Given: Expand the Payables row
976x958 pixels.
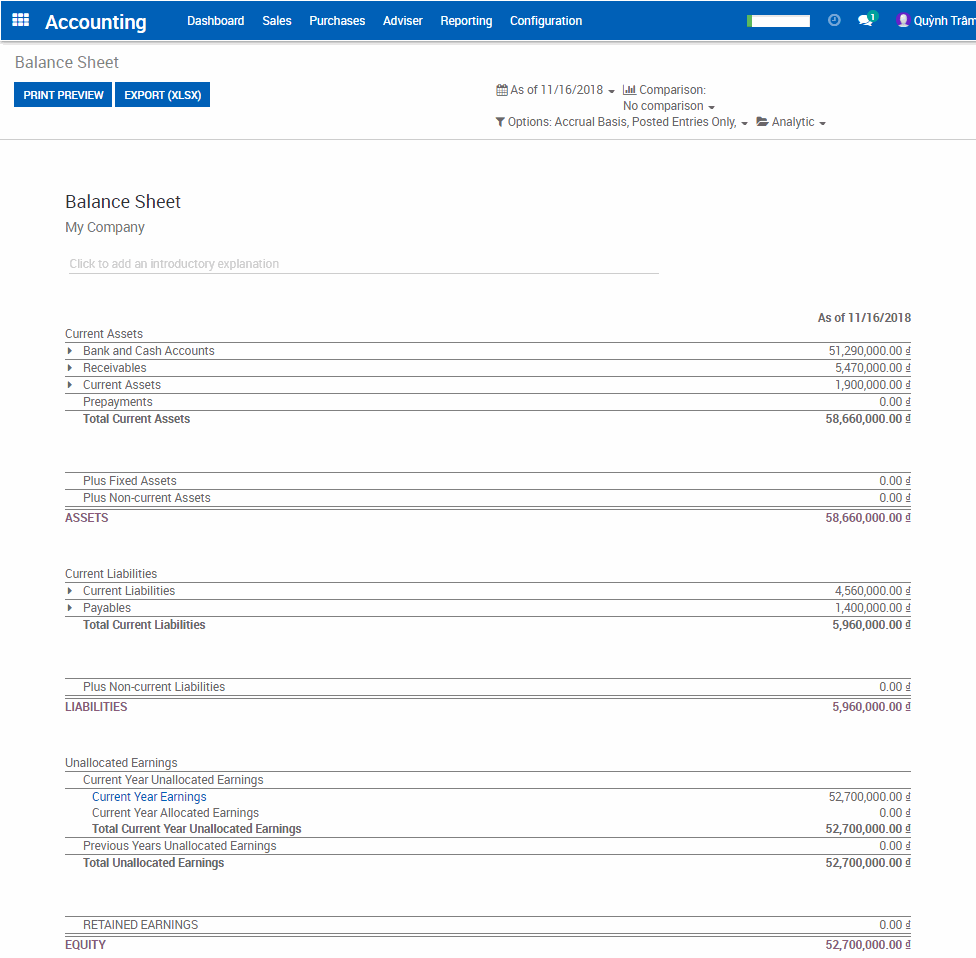Looking at the screenshot, I should (70, 608).
